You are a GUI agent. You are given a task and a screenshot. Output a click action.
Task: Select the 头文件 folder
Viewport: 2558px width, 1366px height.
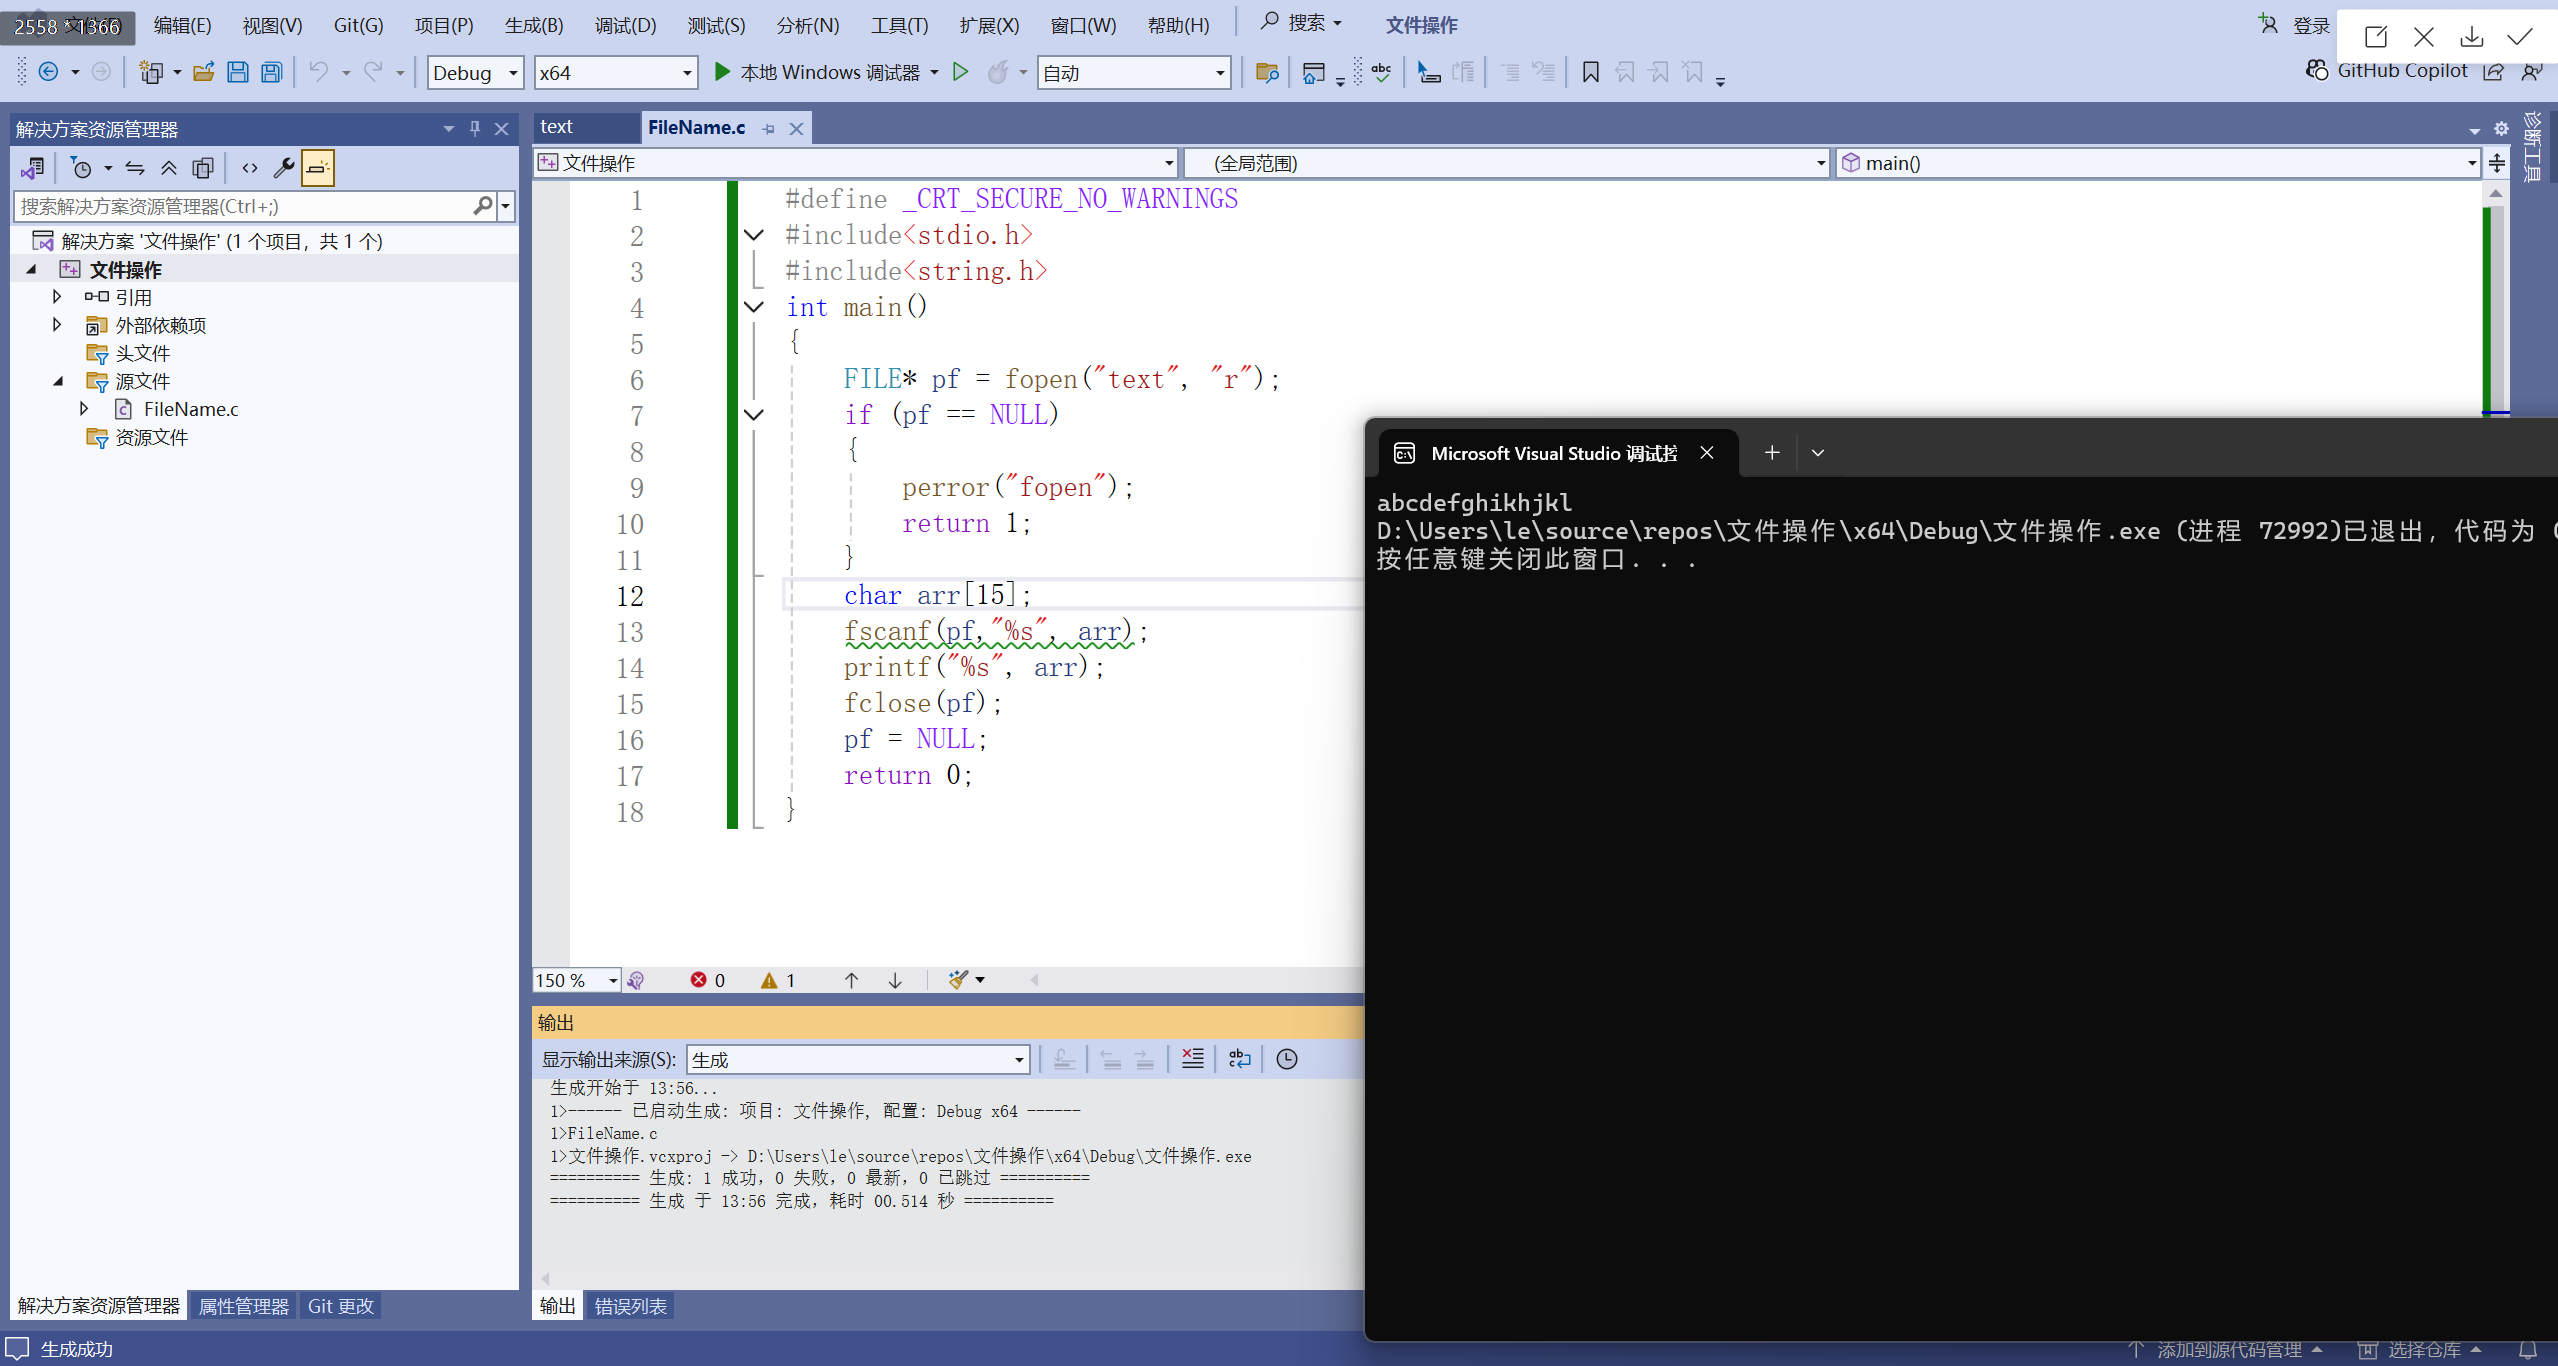click(x=142, y=353)
